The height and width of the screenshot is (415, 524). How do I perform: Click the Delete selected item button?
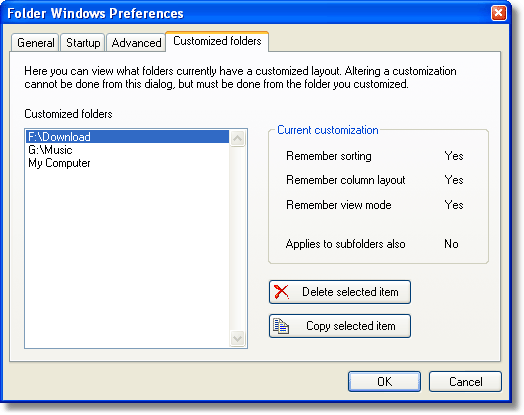(x=340, y=292)
